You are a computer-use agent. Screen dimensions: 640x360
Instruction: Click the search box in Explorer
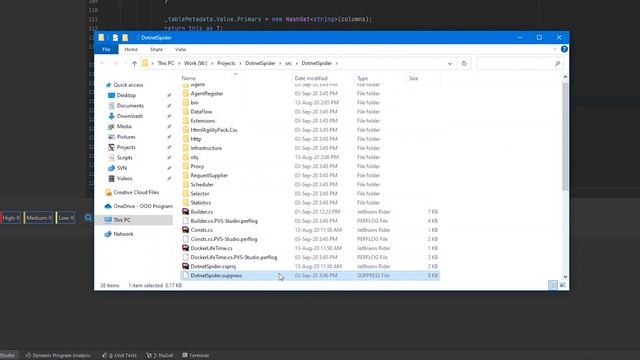(520, 63)
